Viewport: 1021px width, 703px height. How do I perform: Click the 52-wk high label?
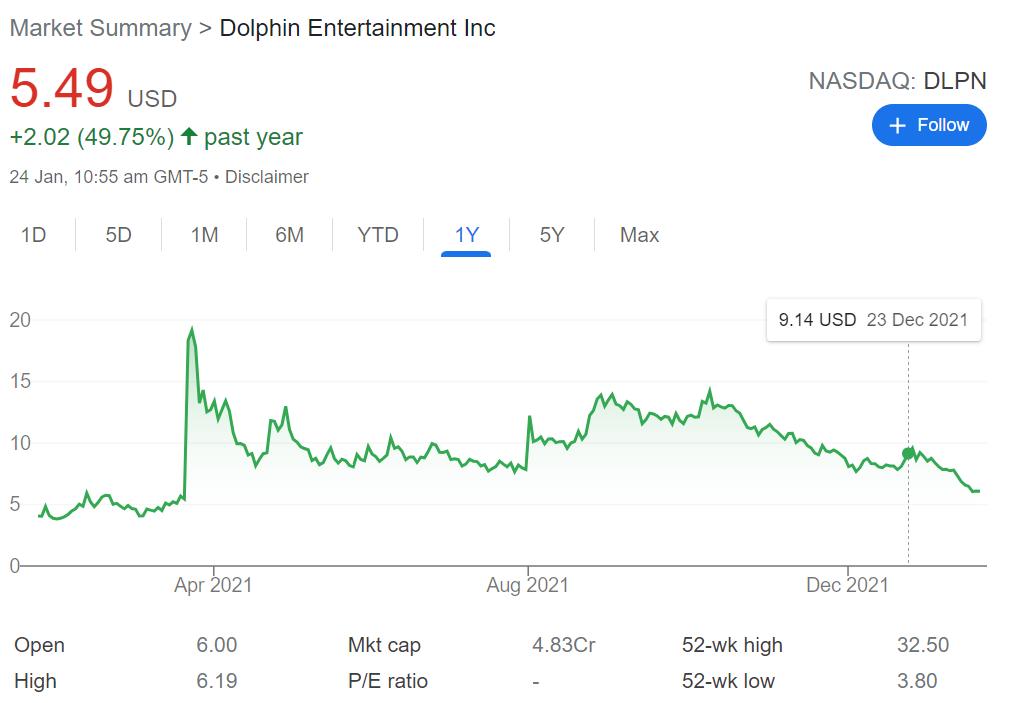[x=733, y=644]
